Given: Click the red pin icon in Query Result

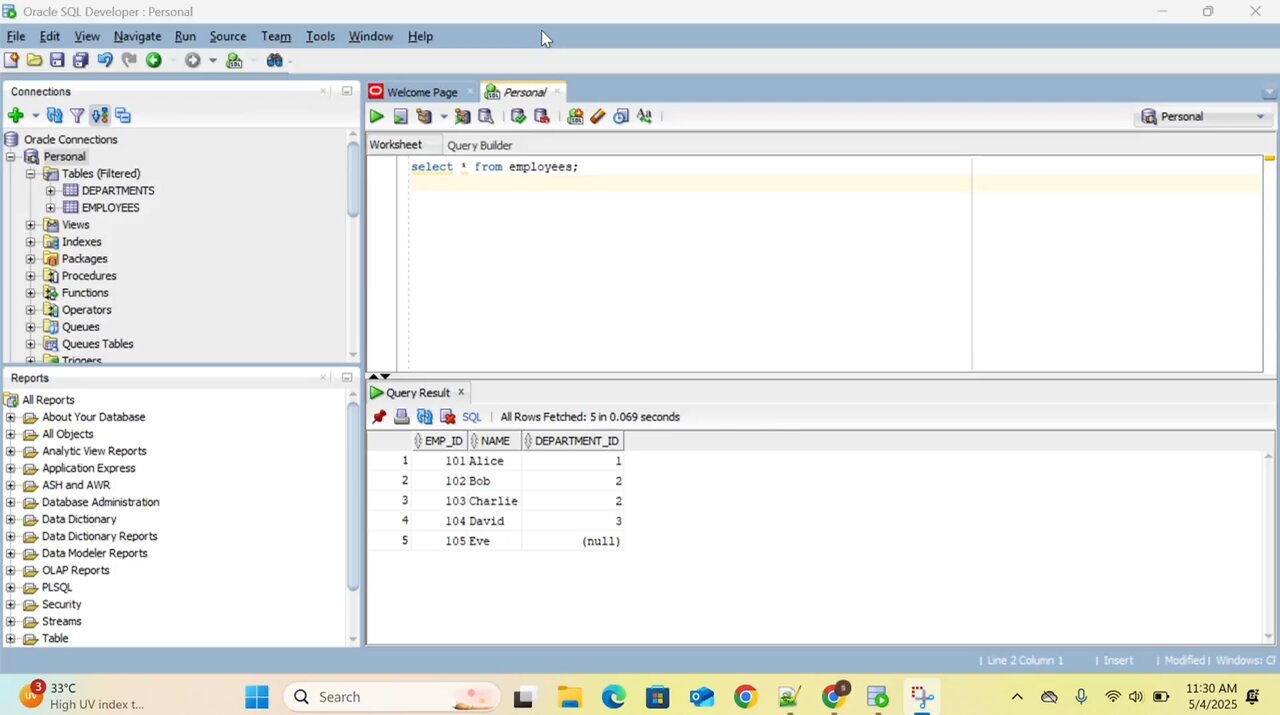Looking at the screenshot, I should (x=379, y=417).
